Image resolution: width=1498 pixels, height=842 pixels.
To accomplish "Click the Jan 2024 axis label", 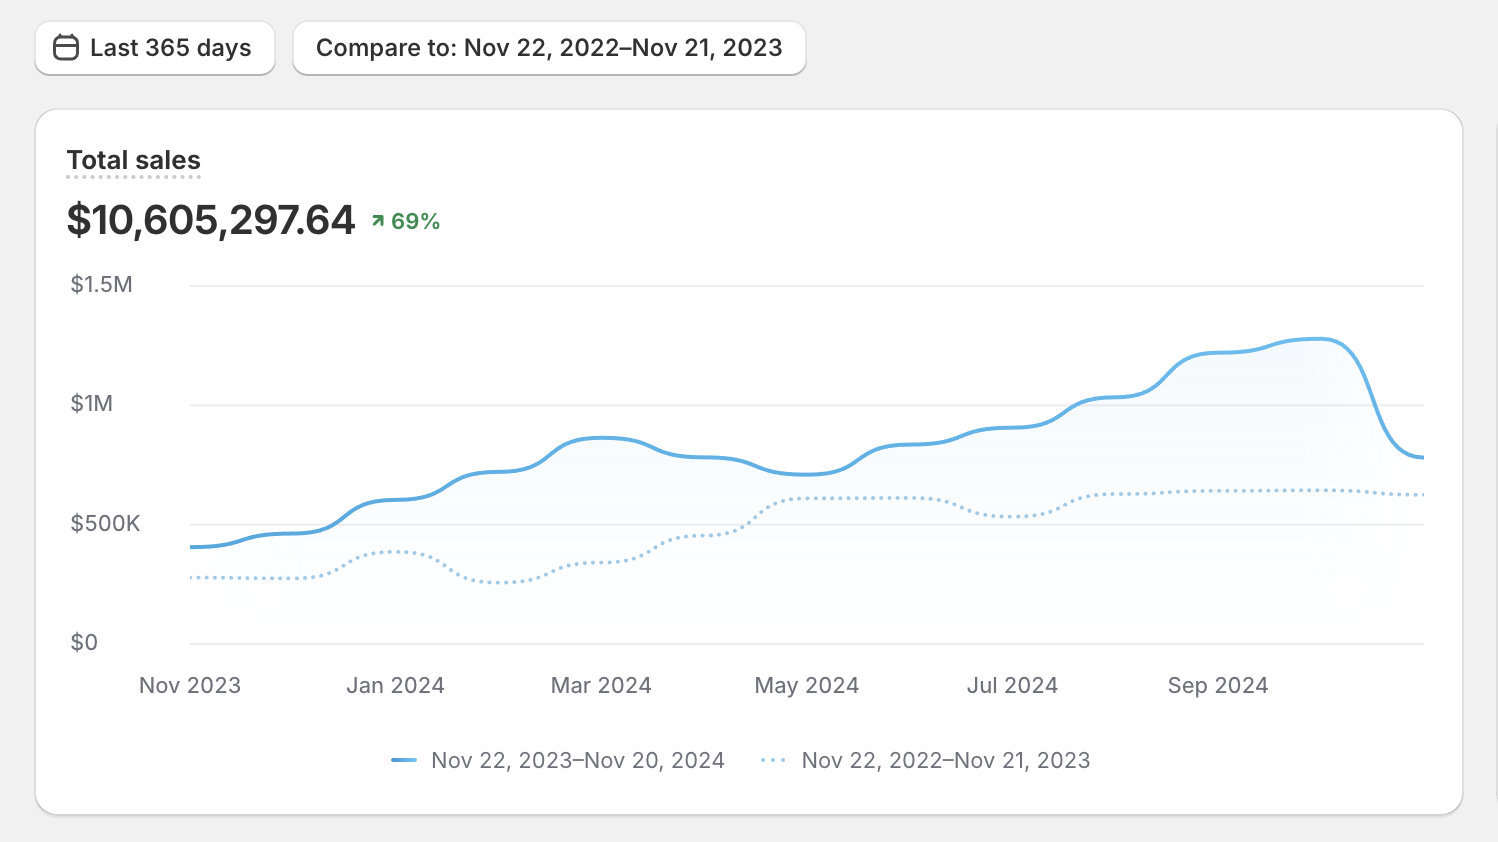I will point(395,685).
